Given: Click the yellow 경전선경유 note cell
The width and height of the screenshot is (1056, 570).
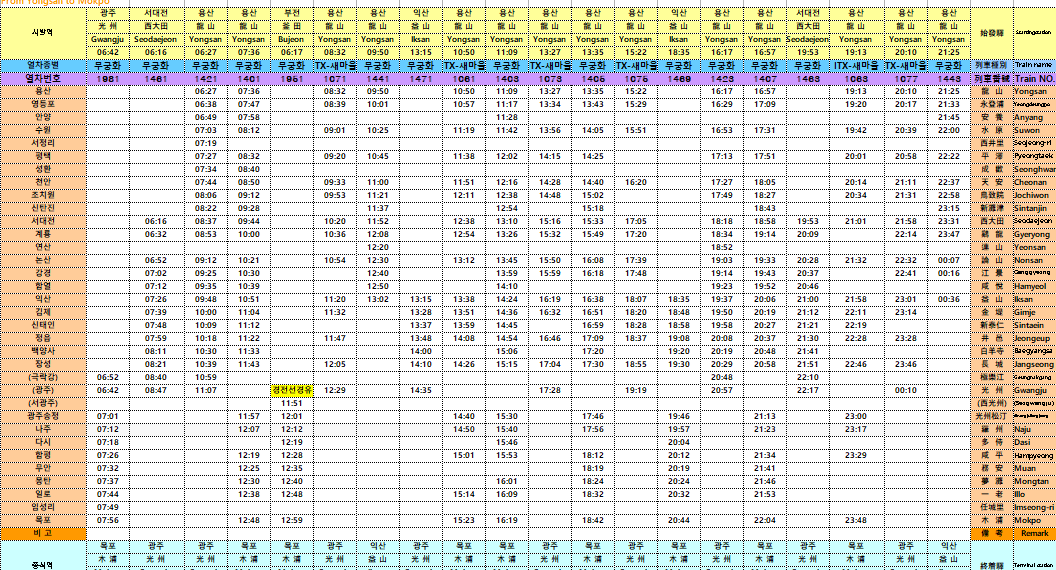Looking at the screenshot, I should pyautogui.click(x=292, y=390).
